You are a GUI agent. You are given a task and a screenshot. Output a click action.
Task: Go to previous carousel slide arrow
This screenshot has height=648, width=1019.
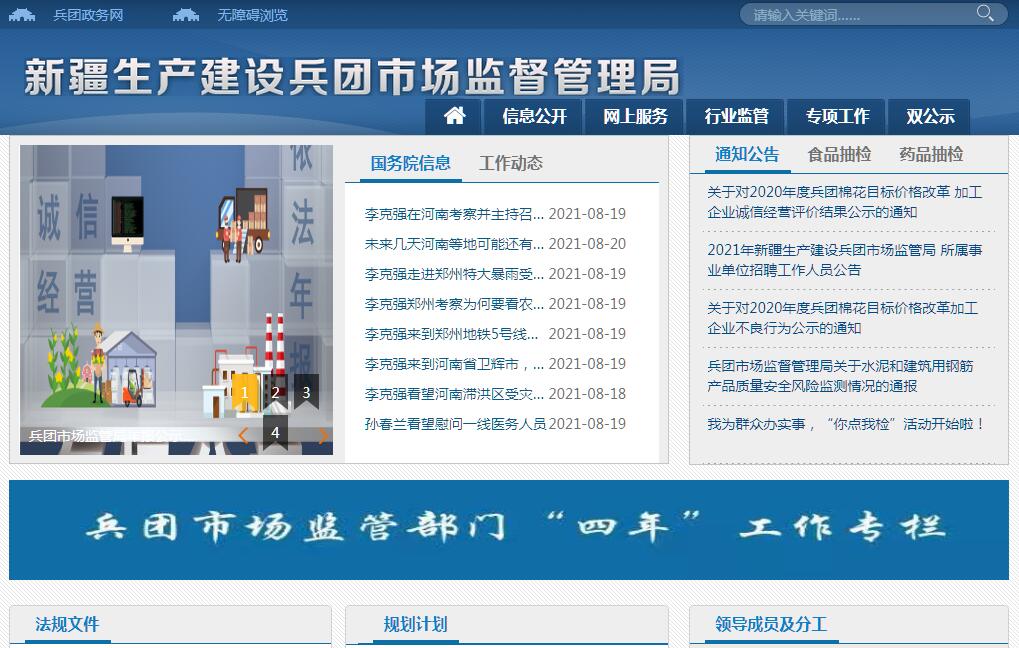(243, 435)
